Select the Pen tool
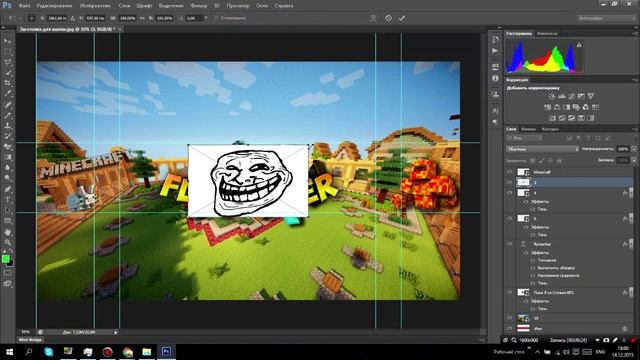The image size is (640, 360). tap(8, 189)
